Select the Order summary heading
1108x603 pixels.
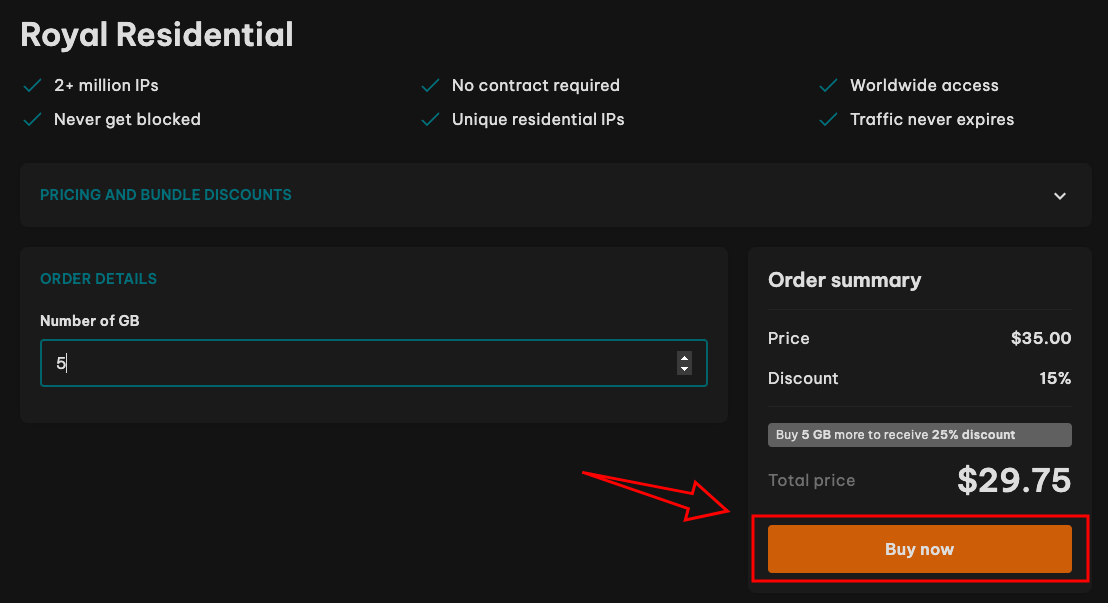845,280
